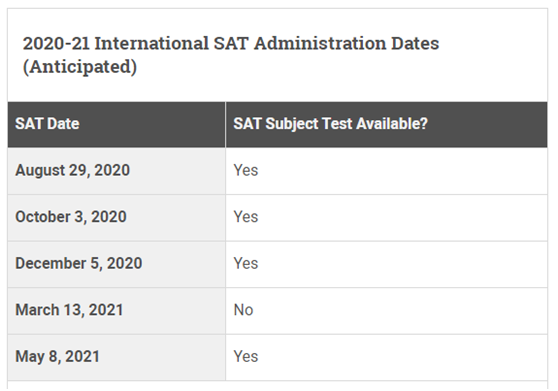Viewport: 558px width, 391px height.
Task: Click the table title heading text
Action: coord(231,55)
